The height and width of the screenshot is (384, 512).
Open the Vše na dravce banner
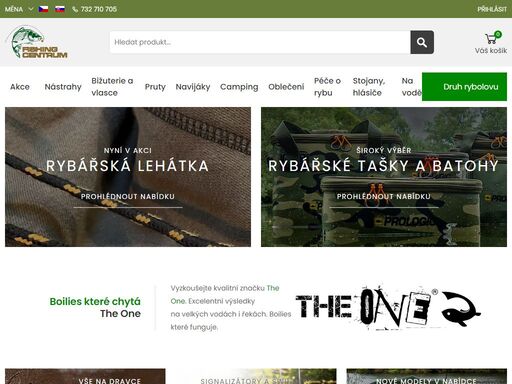85,376
